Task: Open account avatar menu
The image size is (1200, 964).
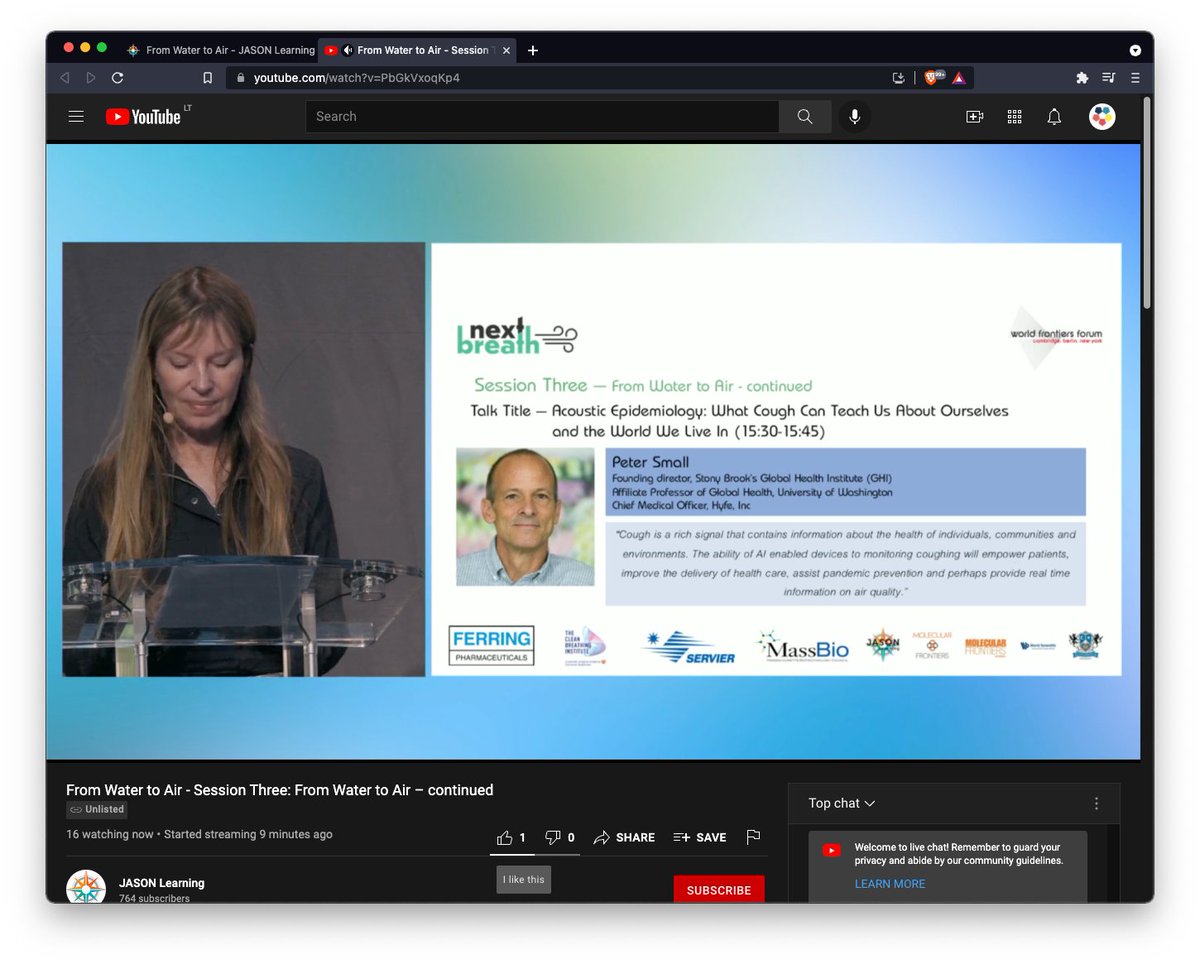Action: 1102,117
